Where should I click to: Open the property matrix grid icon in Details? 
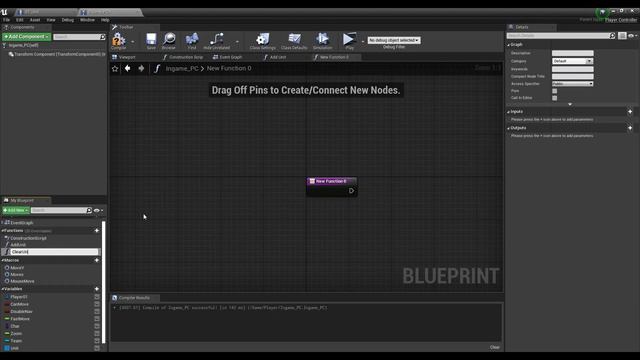pos(622,36)
